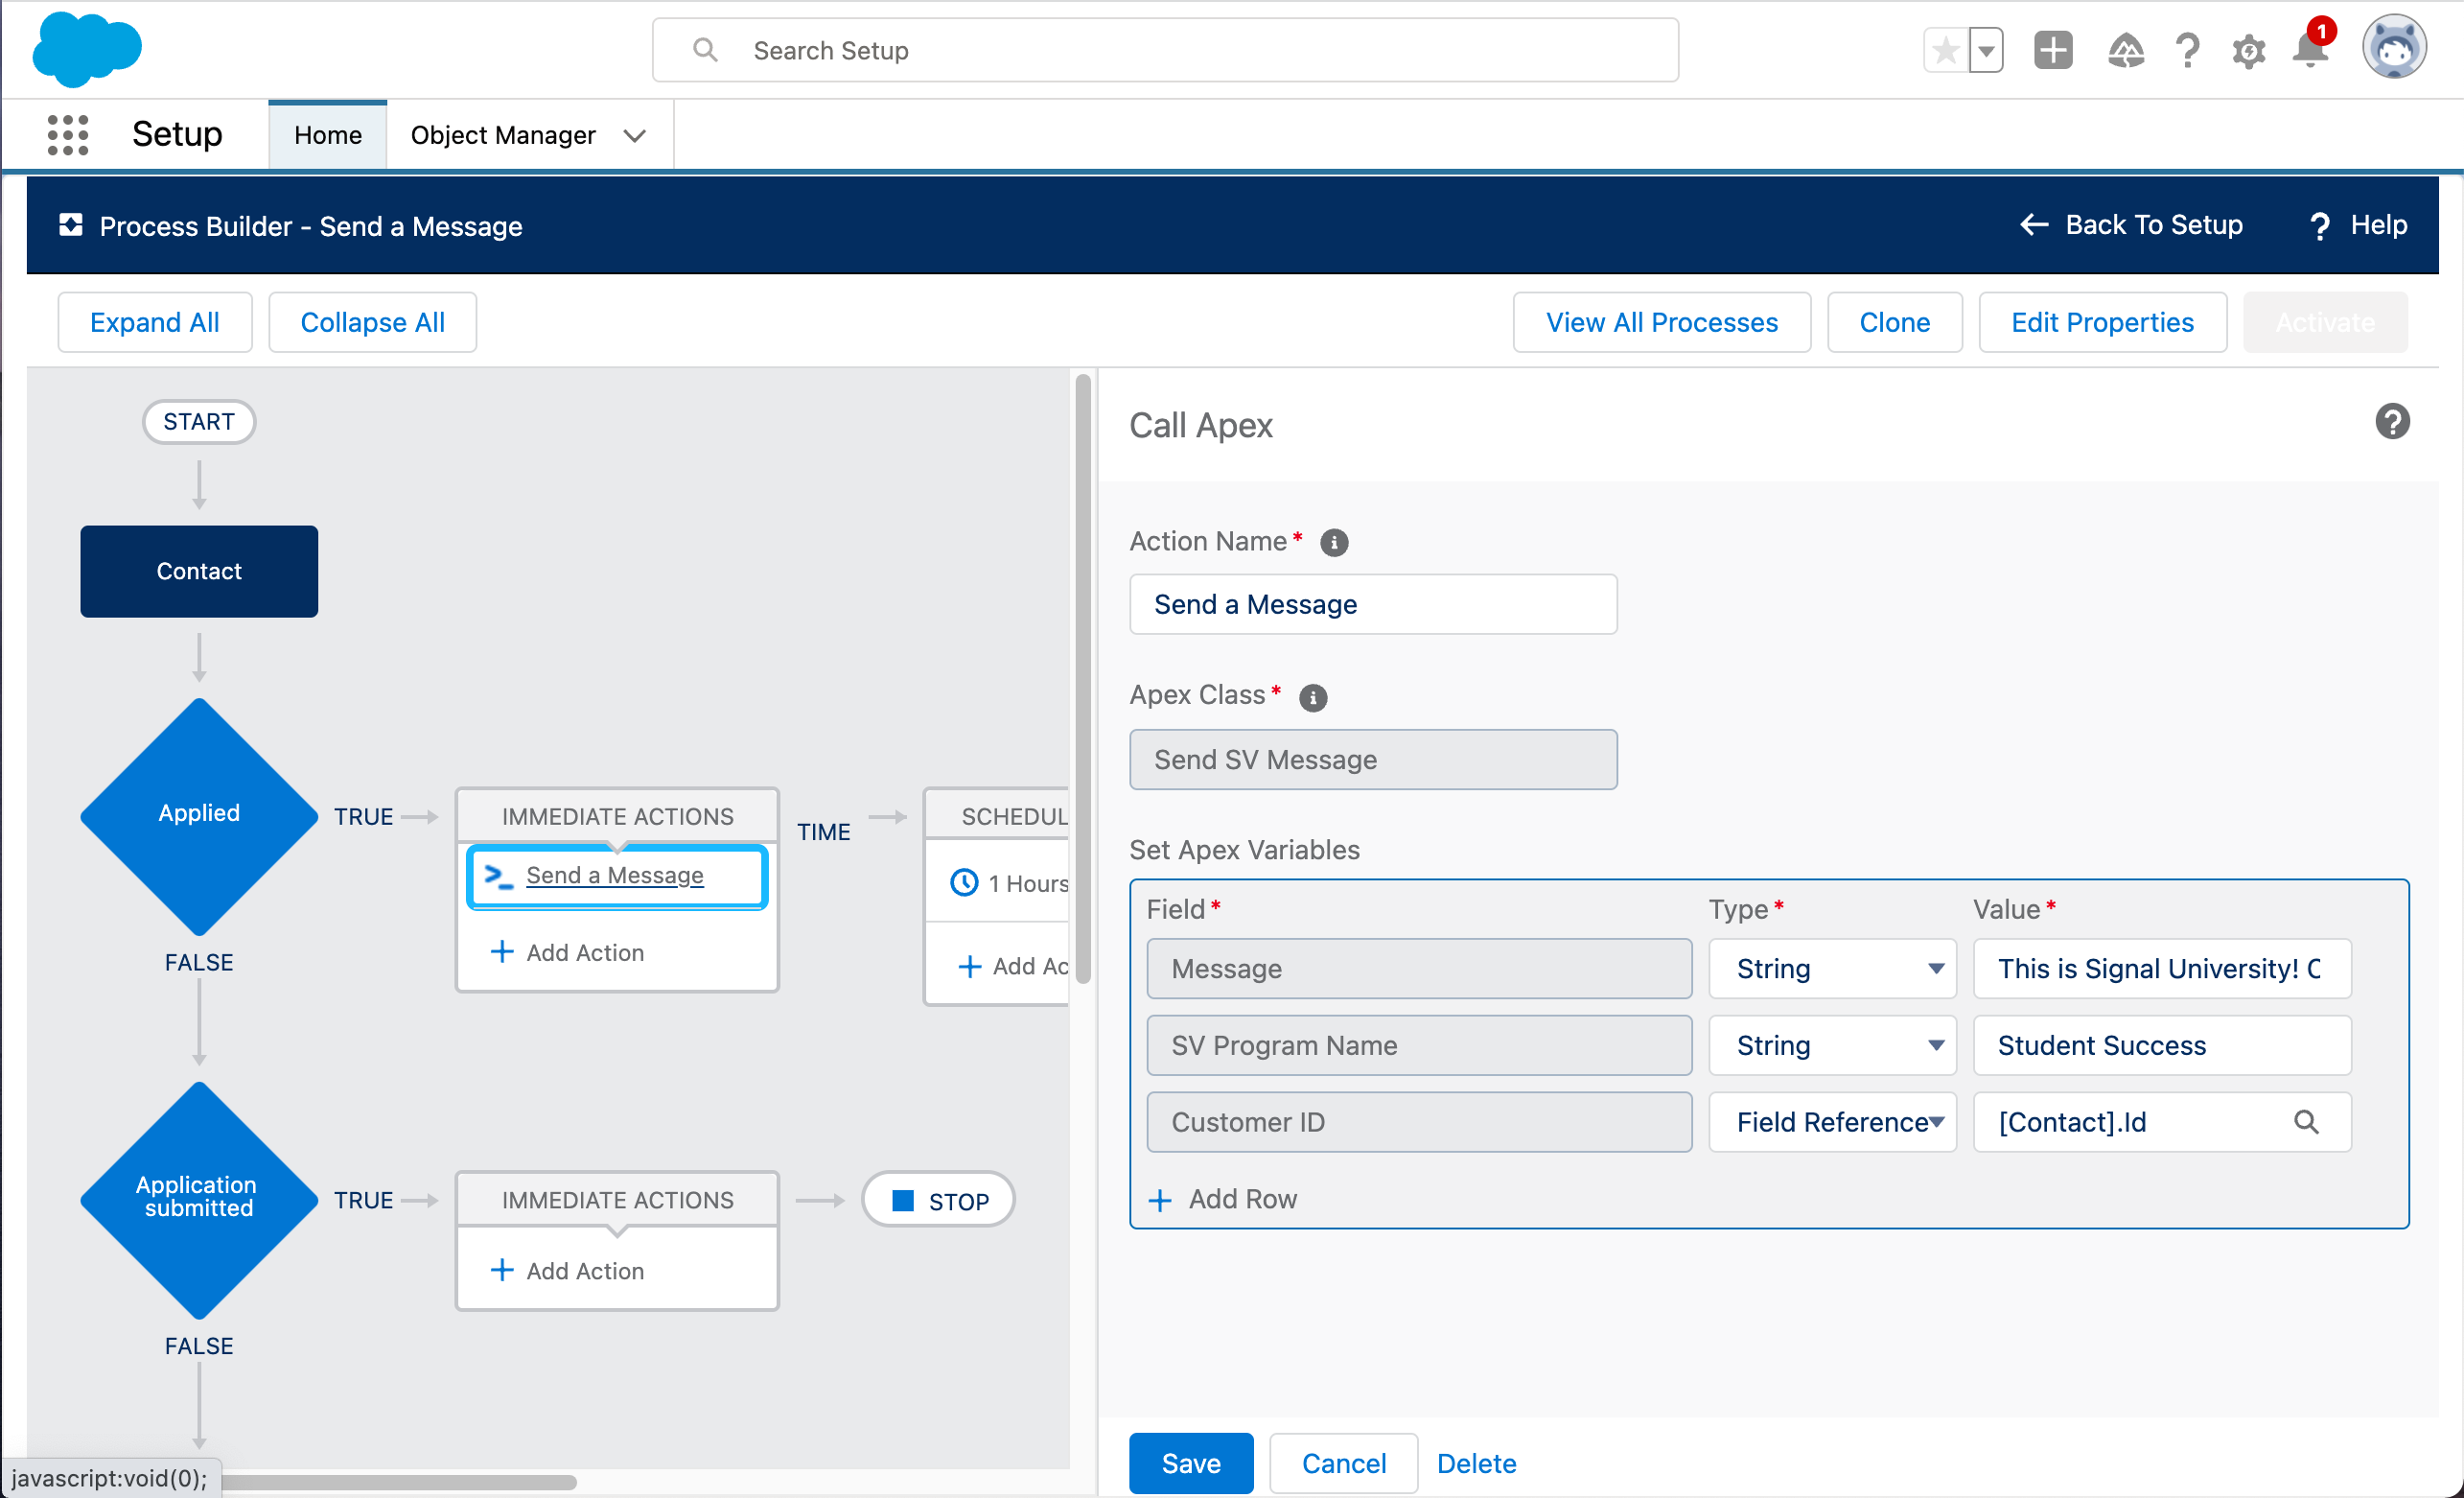Viewport: 2464px width, 1498px height.
Task: Delete this action
Action: 1476,1463
